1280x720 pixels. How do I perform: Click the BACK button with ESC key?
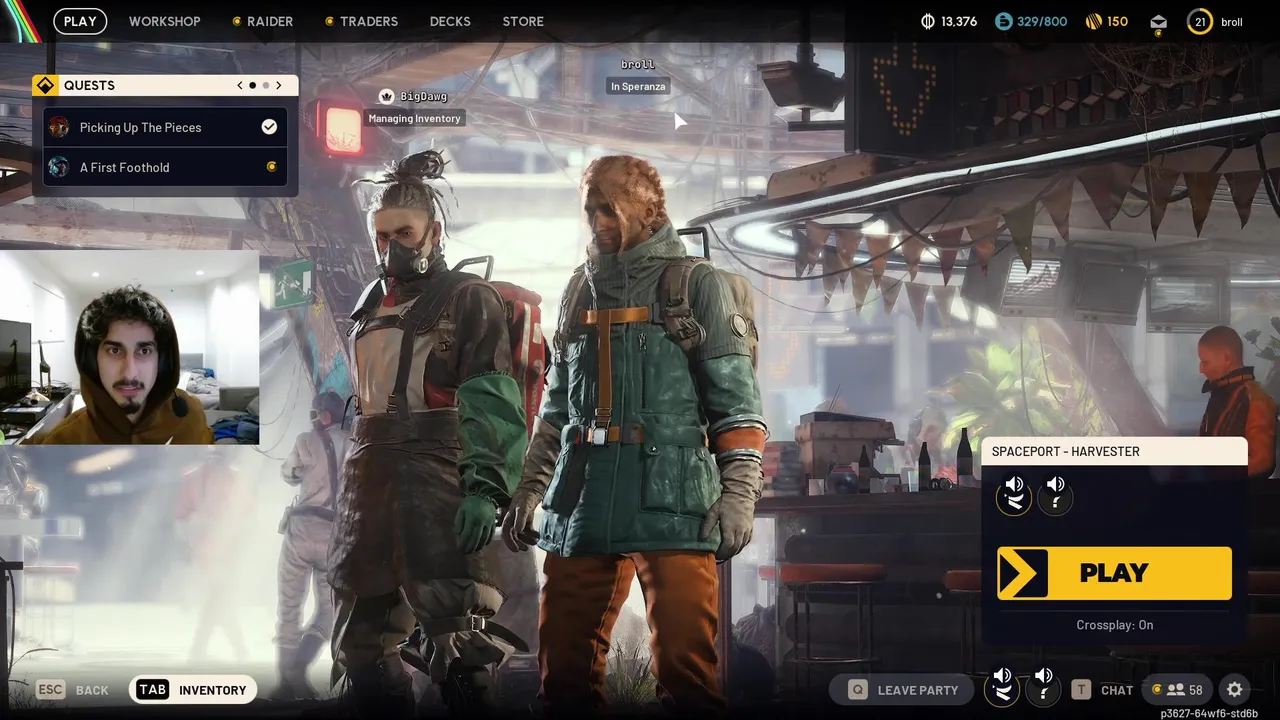72,690
